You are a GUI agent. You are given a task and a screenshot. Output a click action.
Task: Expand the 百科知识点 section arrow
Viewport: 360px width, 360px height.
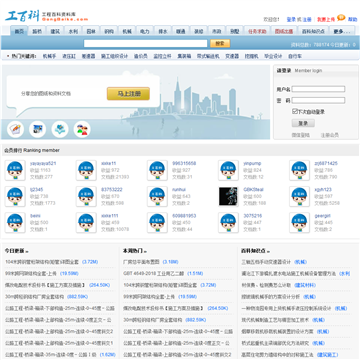[269, 251]
